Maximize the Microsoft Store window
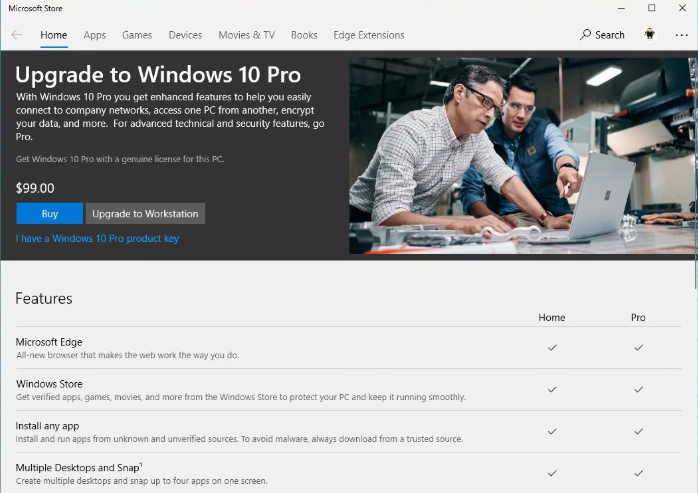This screenshot has width=698, height=493. coord(651,8)
